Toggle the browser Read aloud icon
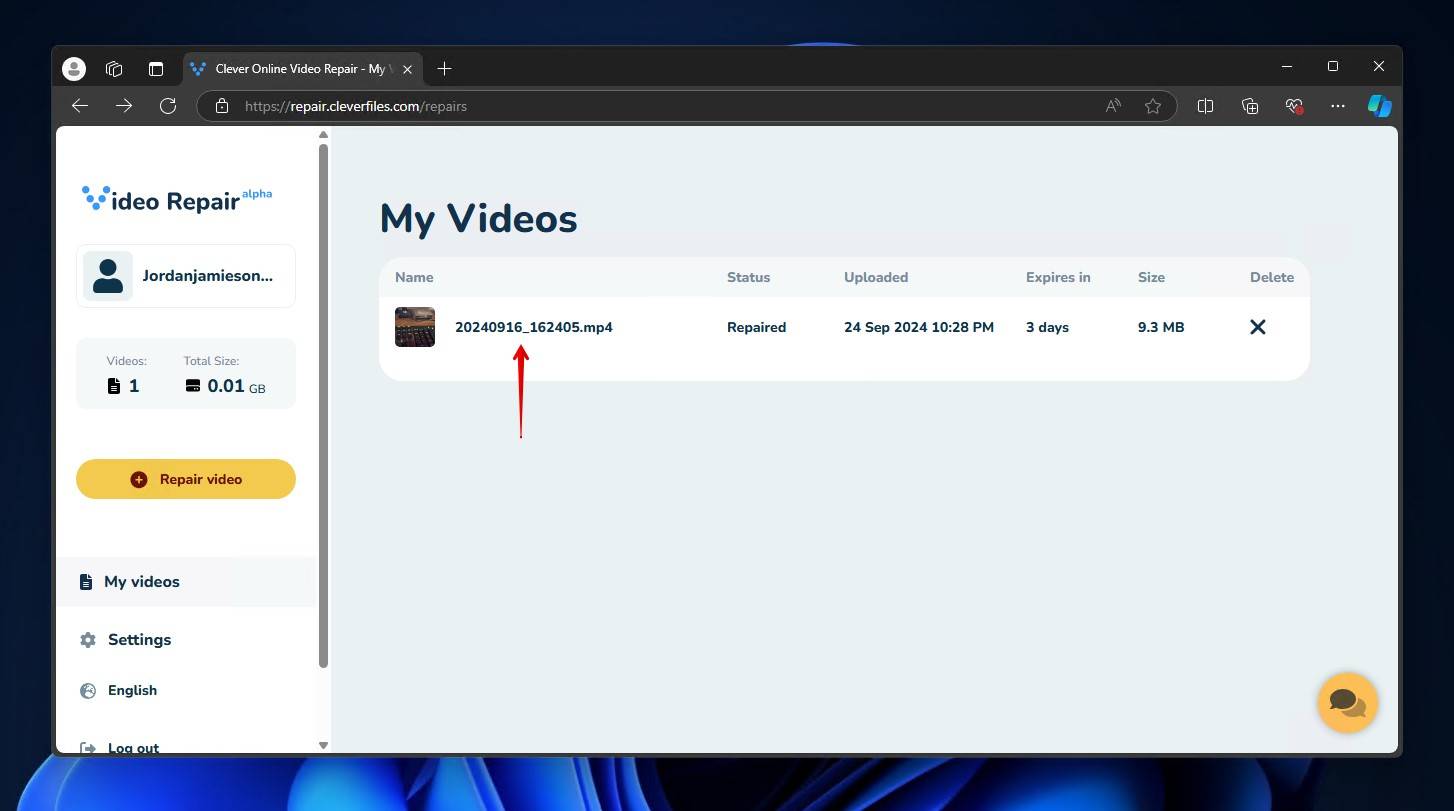The width and height of the screenshot is (1454, 811). [1113, 106]
